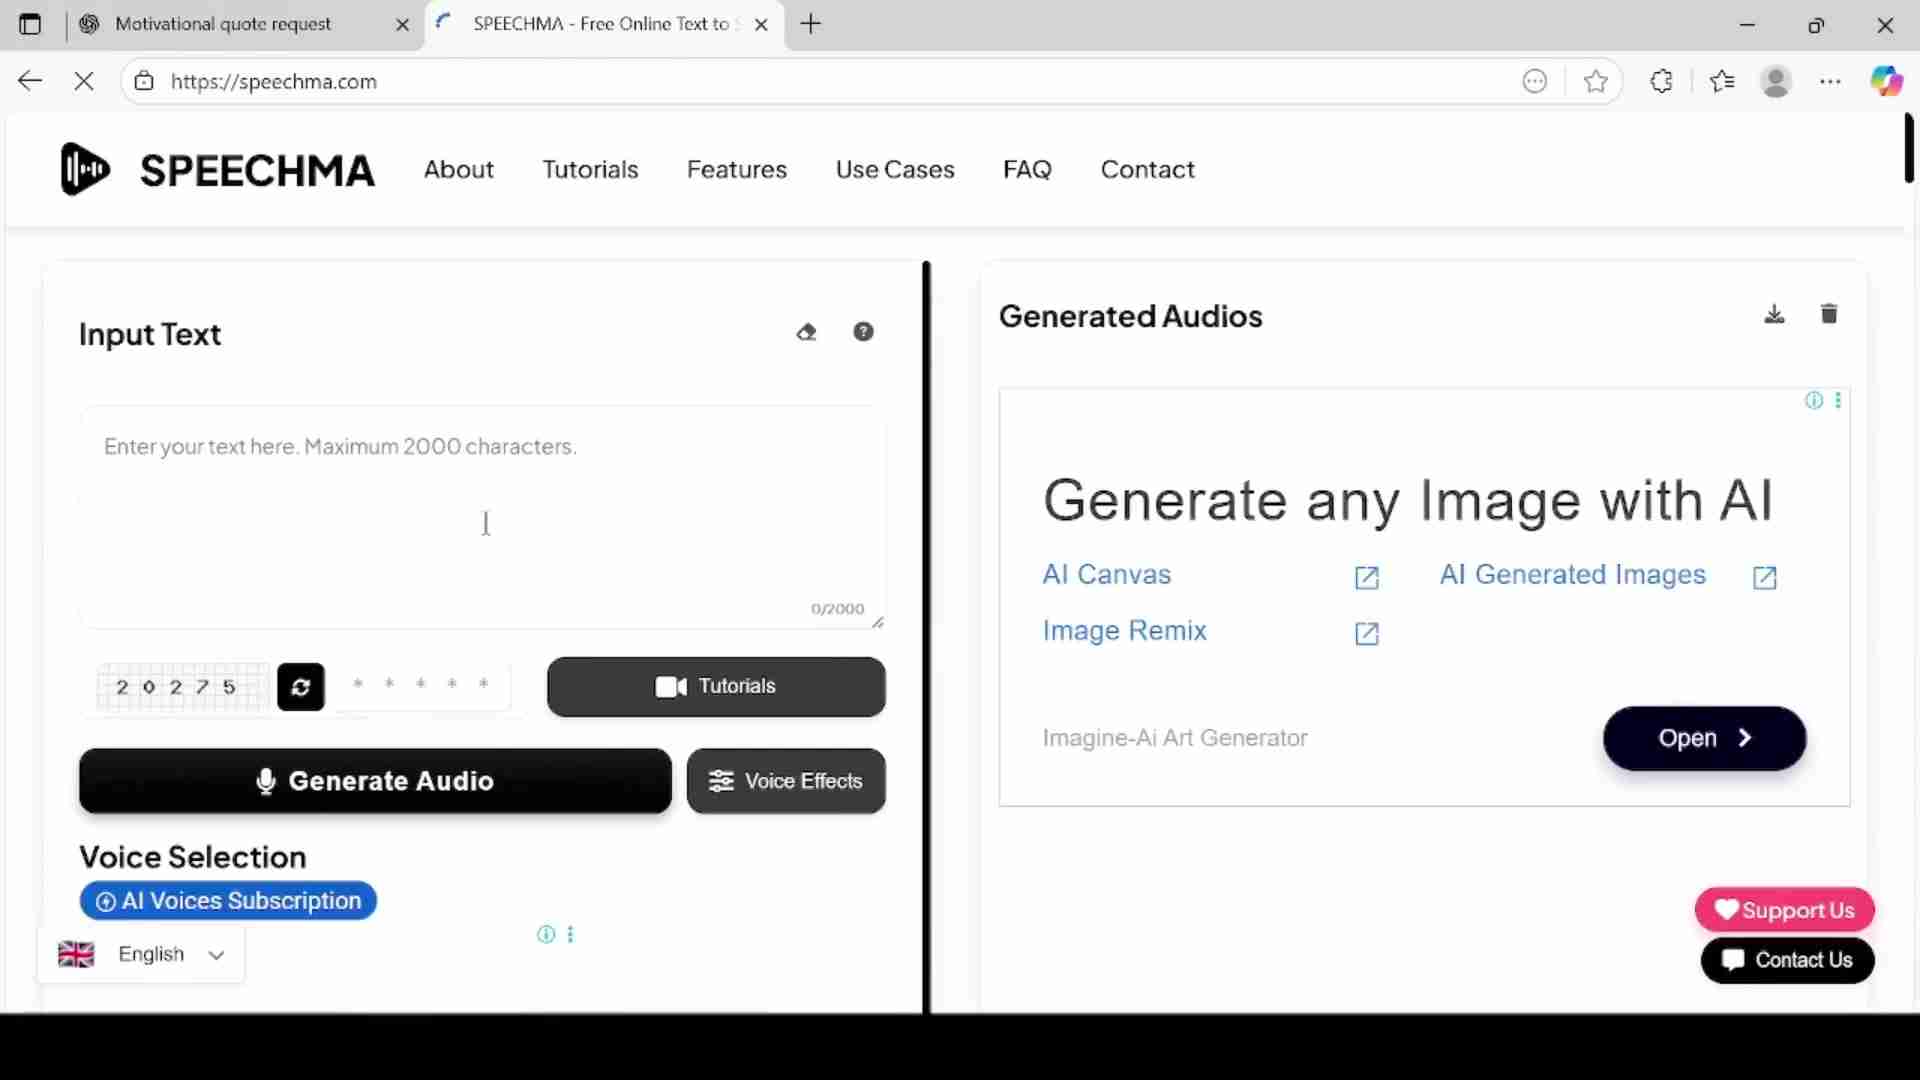
Task: Download all generated audios
Action: 1774,313
